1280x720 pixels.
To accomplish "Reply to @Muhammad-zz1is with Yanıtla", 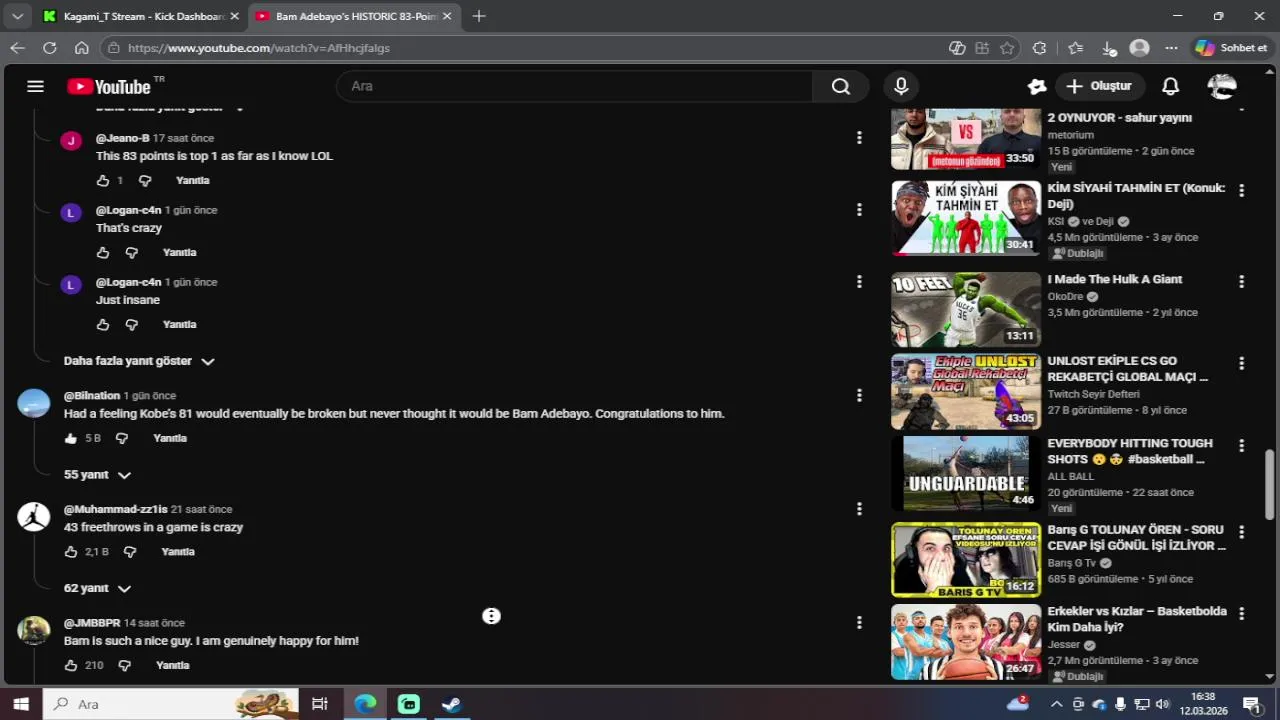I will (x=178, y=552).
